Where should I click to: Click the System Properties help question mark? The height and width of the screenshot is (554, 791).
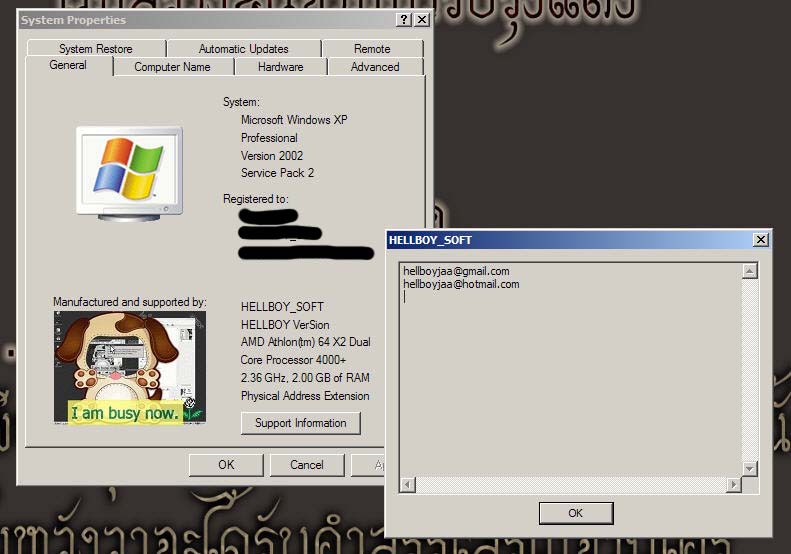(x=404, y=20)
